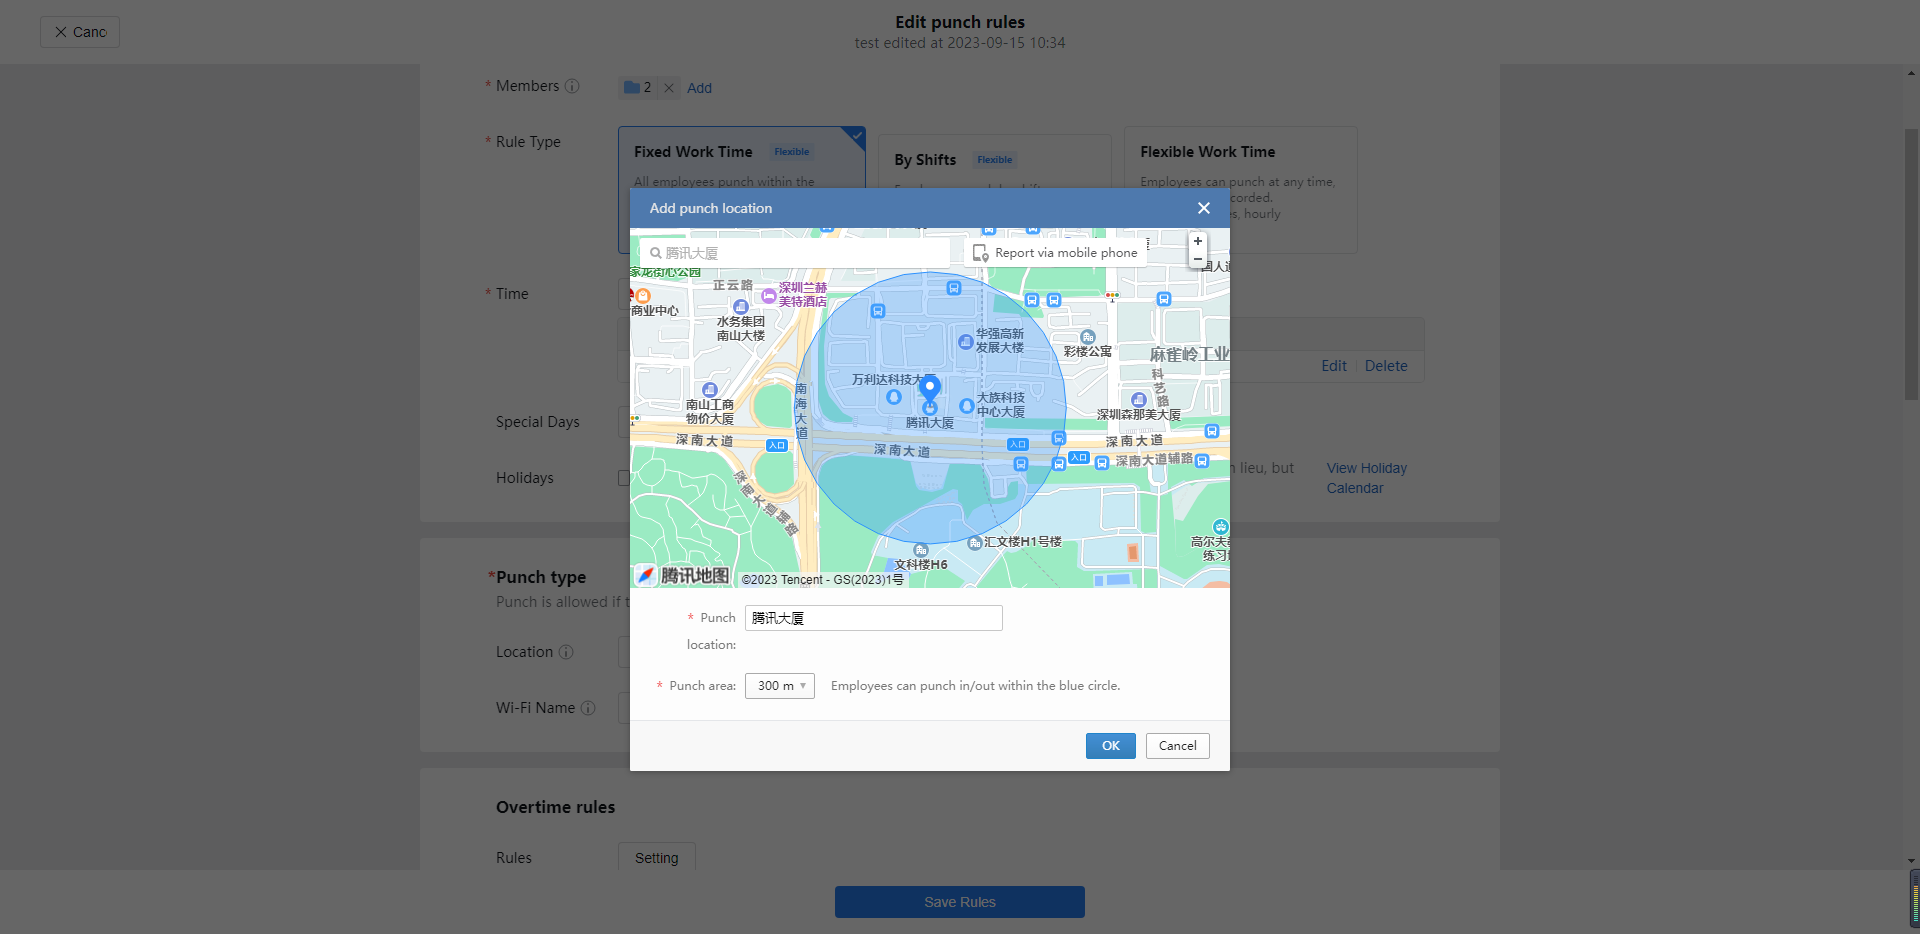Click the 商业中心 orange map icon
1920x934 pixels.
pyautogui.click(x=643, y=296)
